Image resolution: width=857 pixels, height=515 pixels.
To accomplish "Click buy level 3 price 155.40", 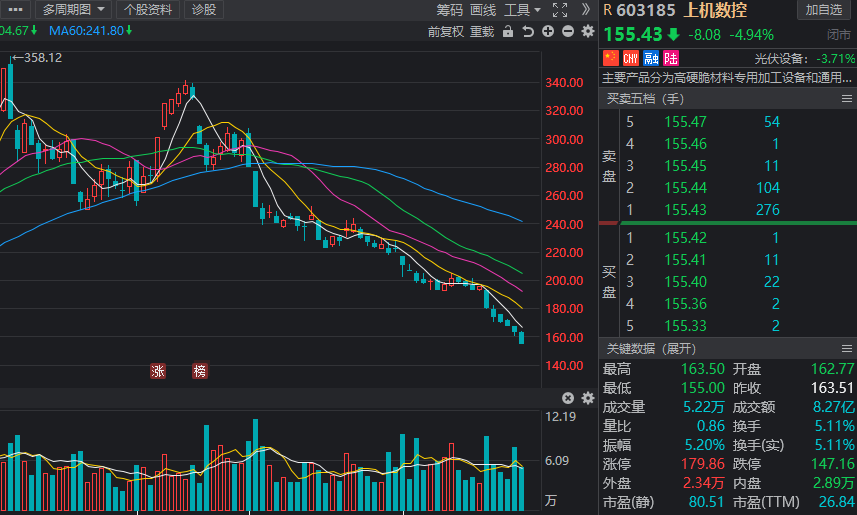I will coord(685,282).
